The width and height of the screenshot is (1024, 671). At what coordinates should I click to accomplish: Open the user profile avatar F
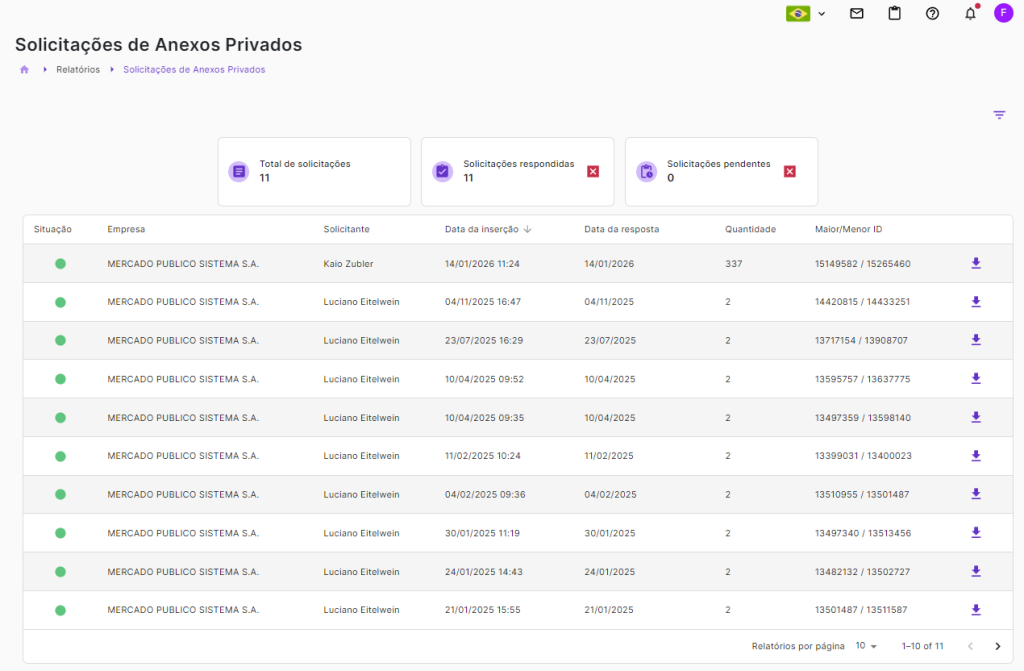(1003, 14)
